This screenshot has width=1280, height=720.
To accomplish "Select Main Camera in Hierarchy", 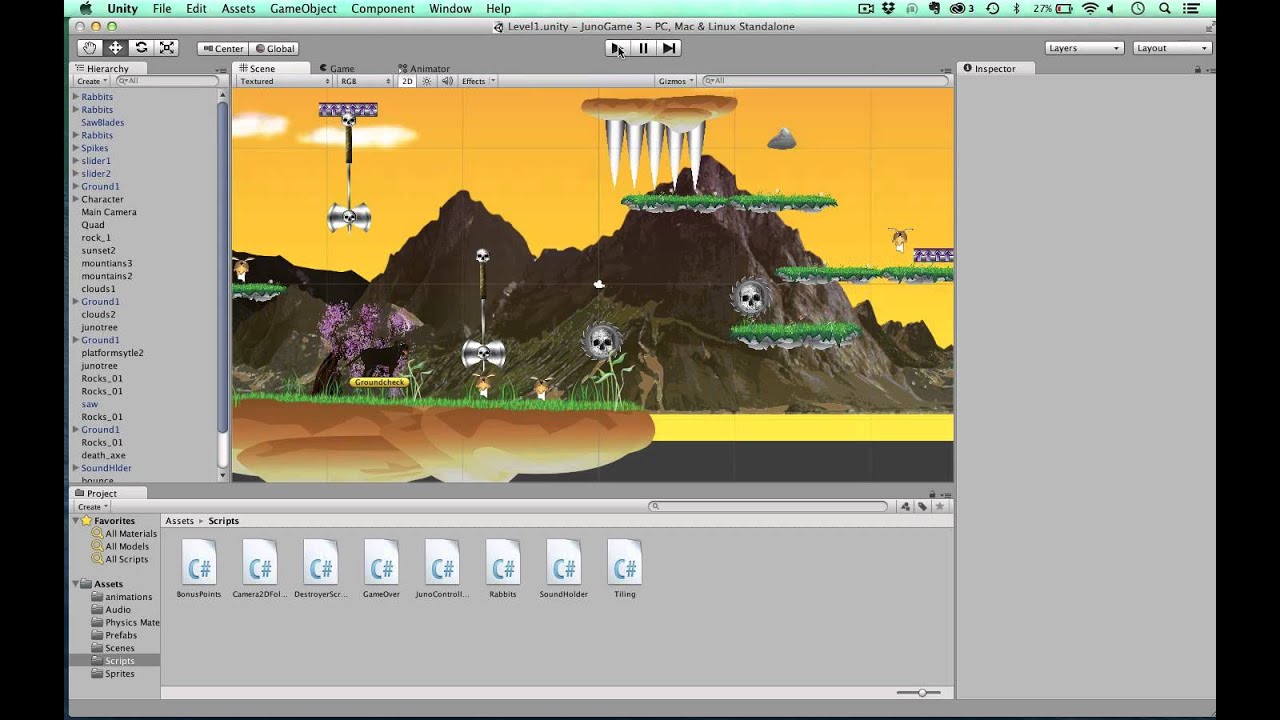I will (x=109, y=212).
